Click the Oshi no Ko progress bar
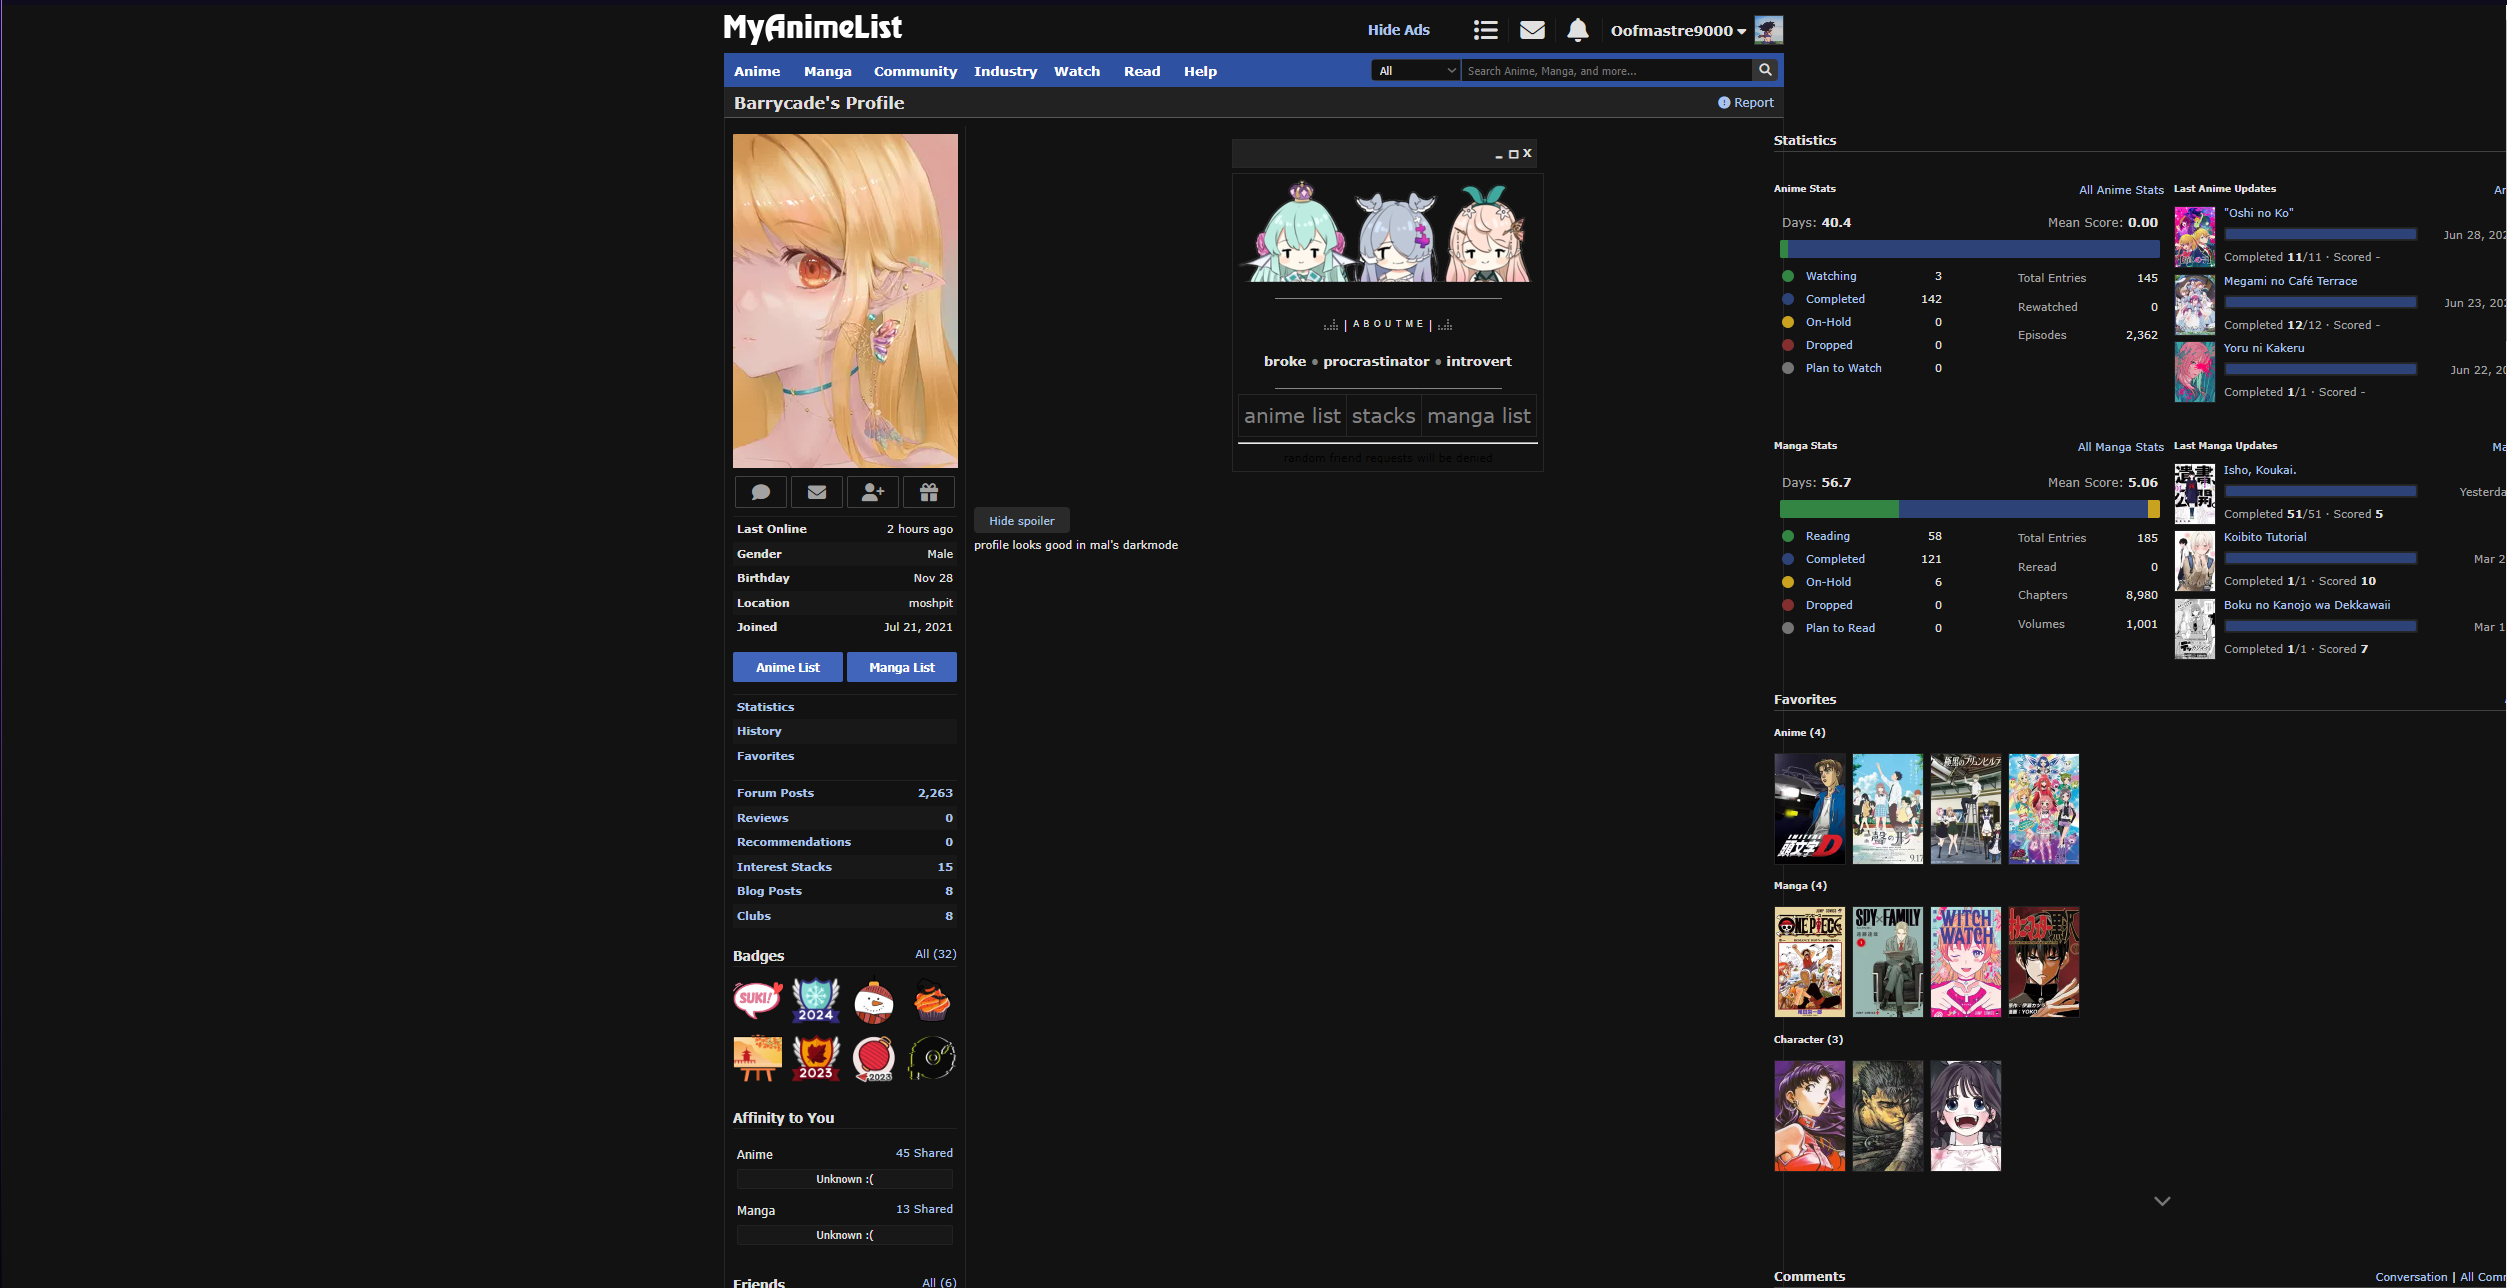The image size is (2507, 1288). (x=2320, y=233)
